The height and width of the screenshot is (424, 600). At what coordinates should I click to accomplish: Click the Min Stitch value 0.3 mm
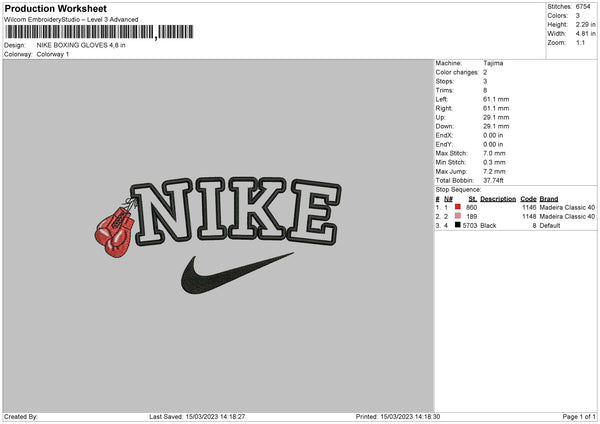494,162
